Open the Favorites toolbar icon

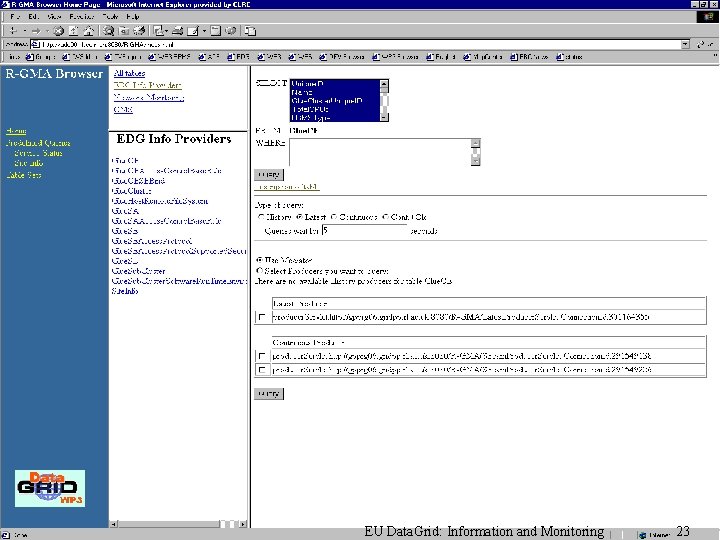tap(124, 31)
